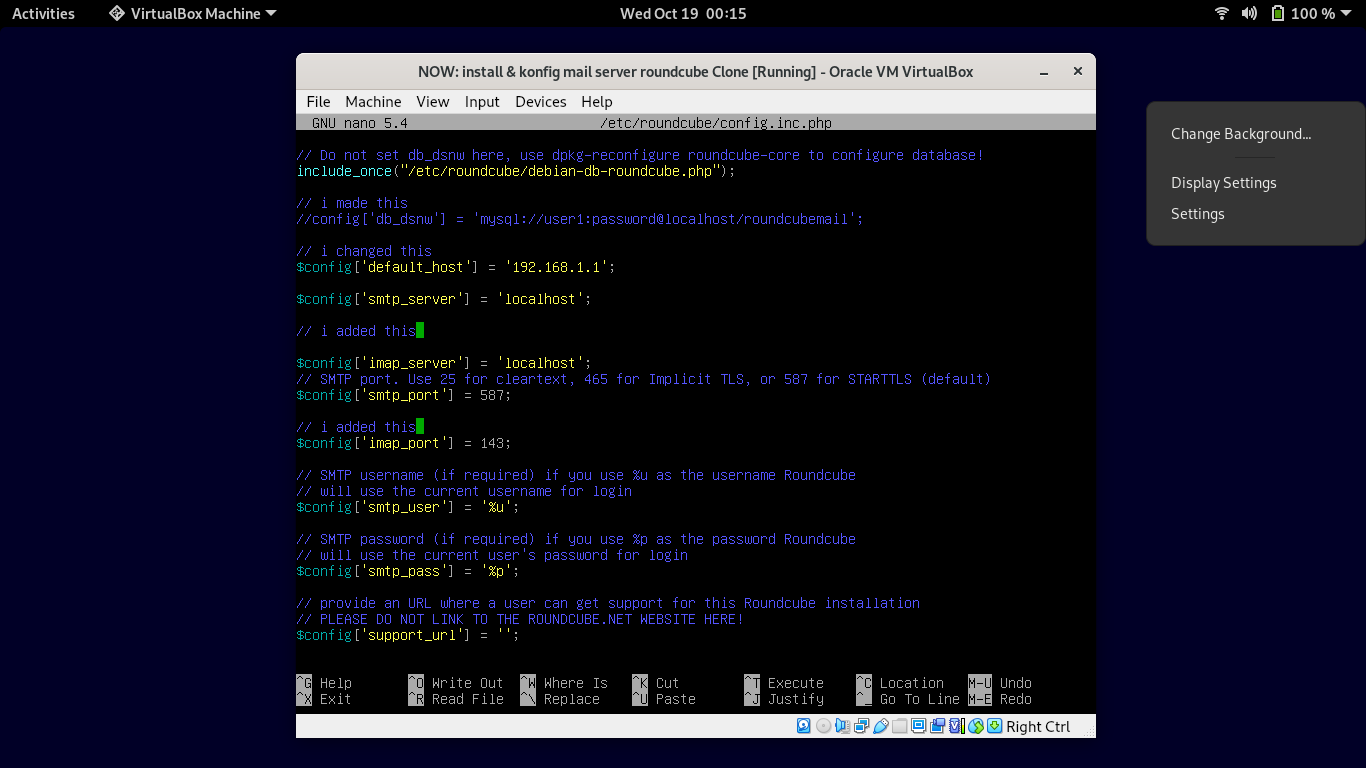The image size is (1366, 768).
Task: Open the View menu
Action: coord(433,102)
